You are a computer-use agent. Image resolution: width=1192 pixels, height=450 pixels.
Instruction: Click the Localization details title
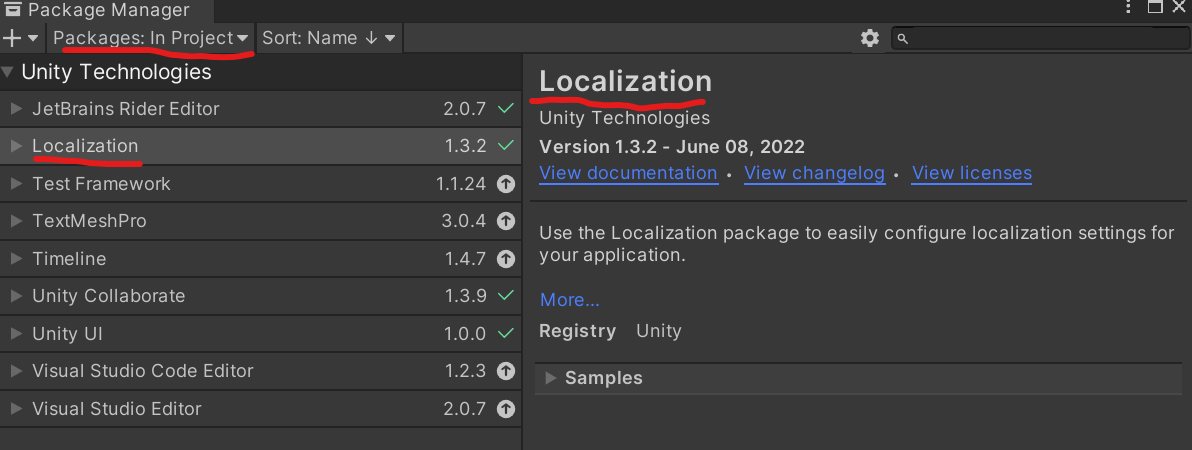coord(625,81)
